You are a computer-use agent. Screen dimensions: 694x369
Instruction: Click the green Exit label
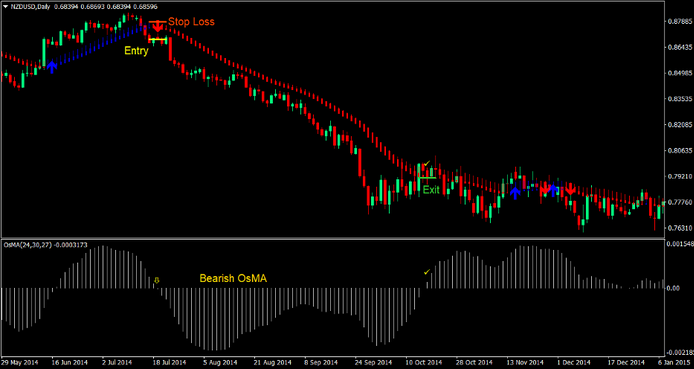point(431,190)
